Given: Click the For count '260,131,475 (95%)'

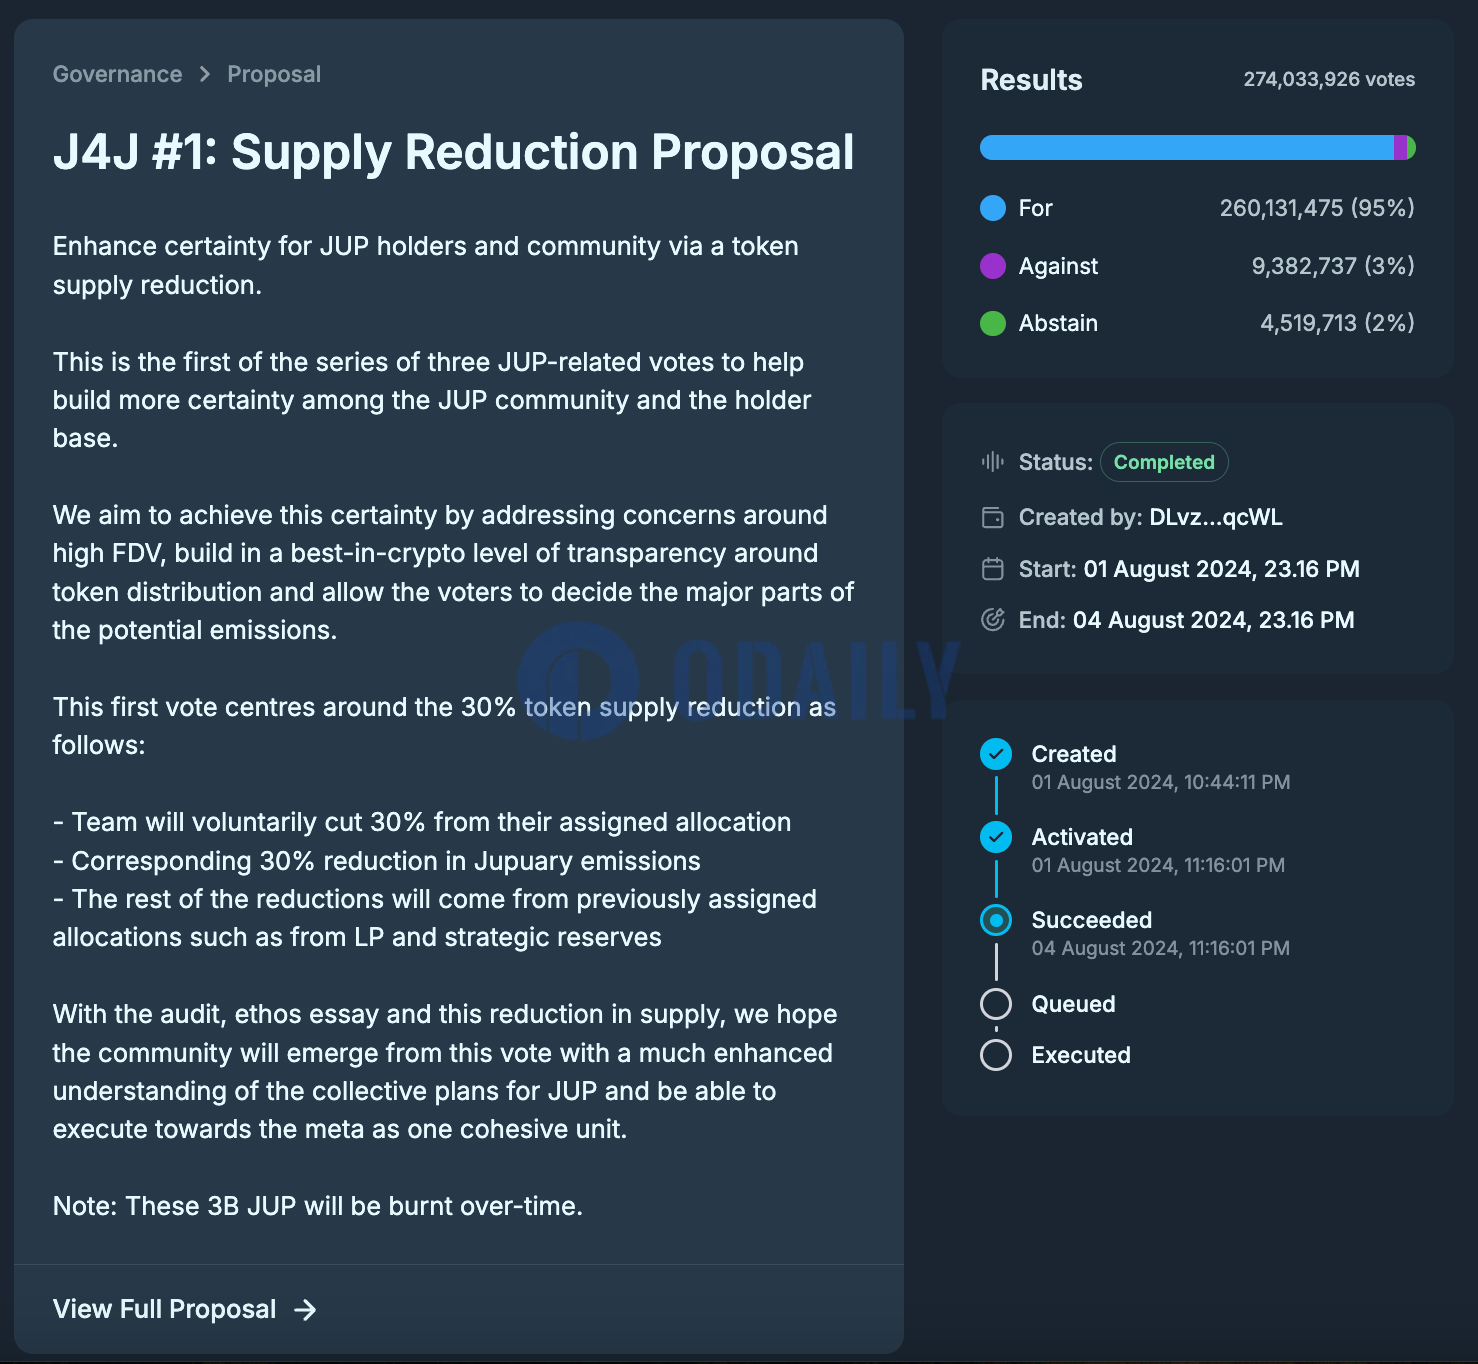Looking at the screenshot, I should [1317, 208].
